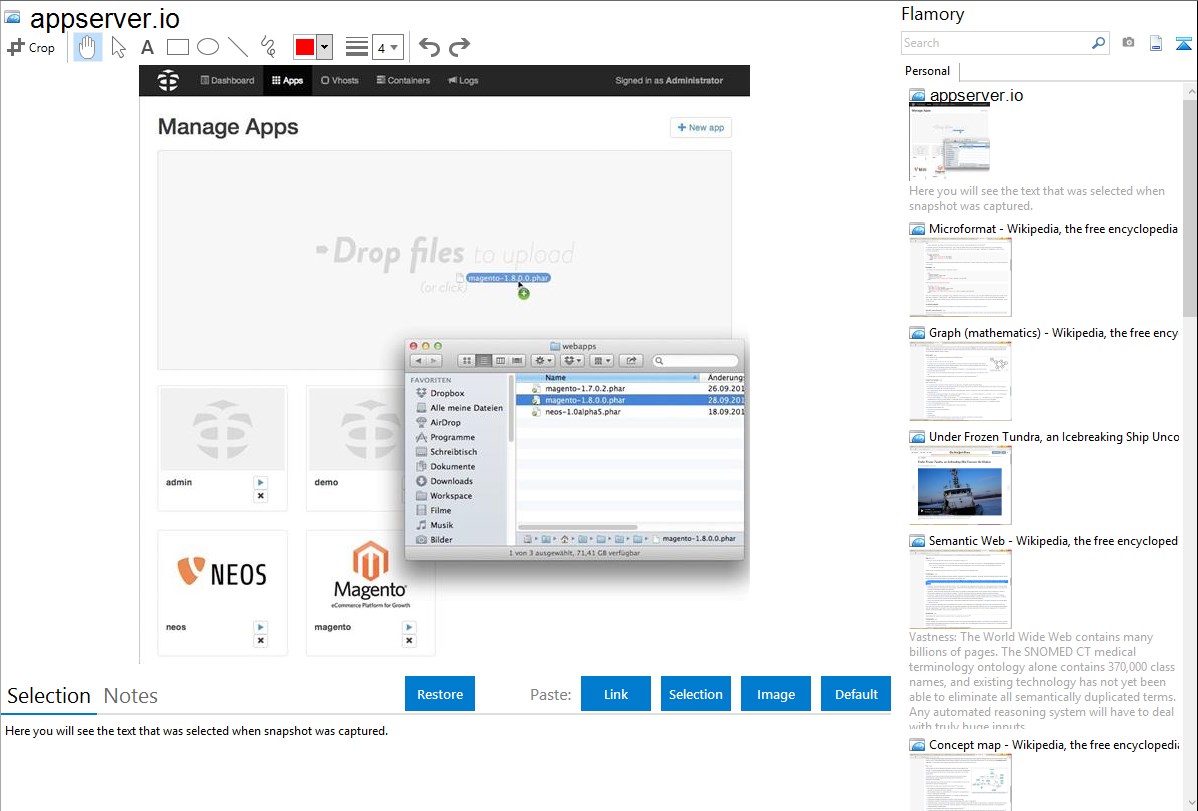Viewport: 1198px width, 811px height.
Task: Open Containers in the appserver nav bar
Action: coord(403,80)
